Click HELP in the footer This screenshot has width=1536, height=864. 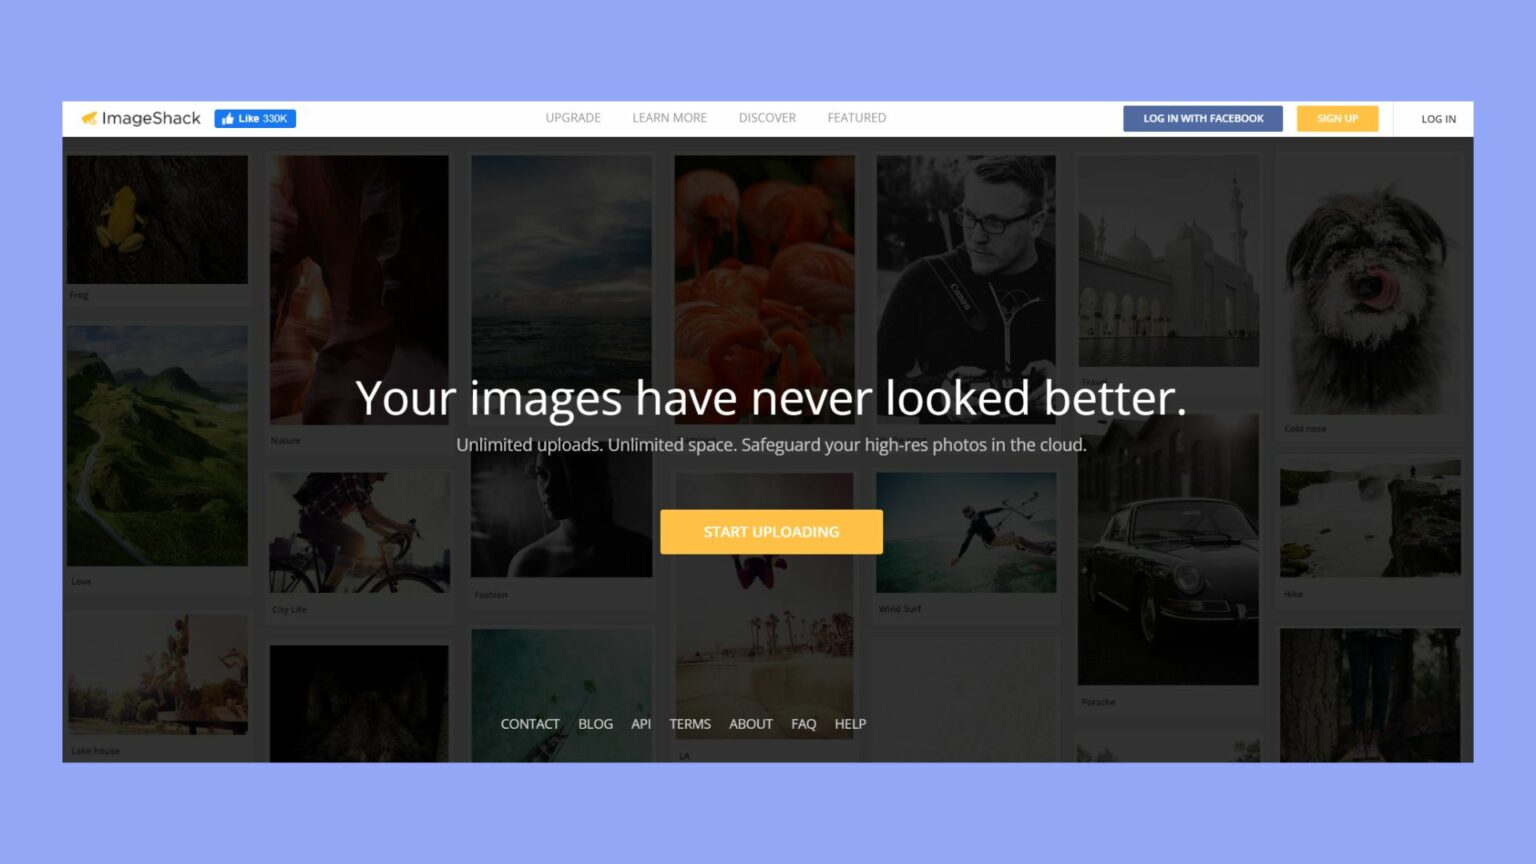(x=850, y=723)
